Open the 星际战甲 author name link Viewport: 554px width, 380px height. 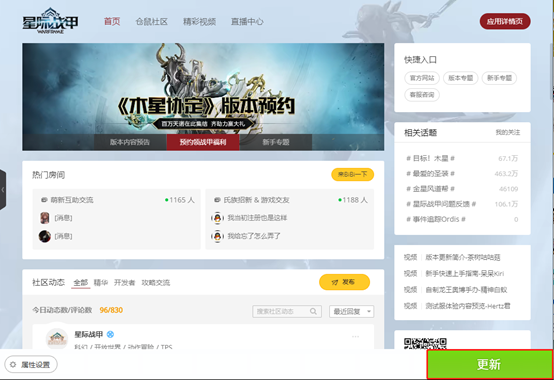tap(88, 334)
